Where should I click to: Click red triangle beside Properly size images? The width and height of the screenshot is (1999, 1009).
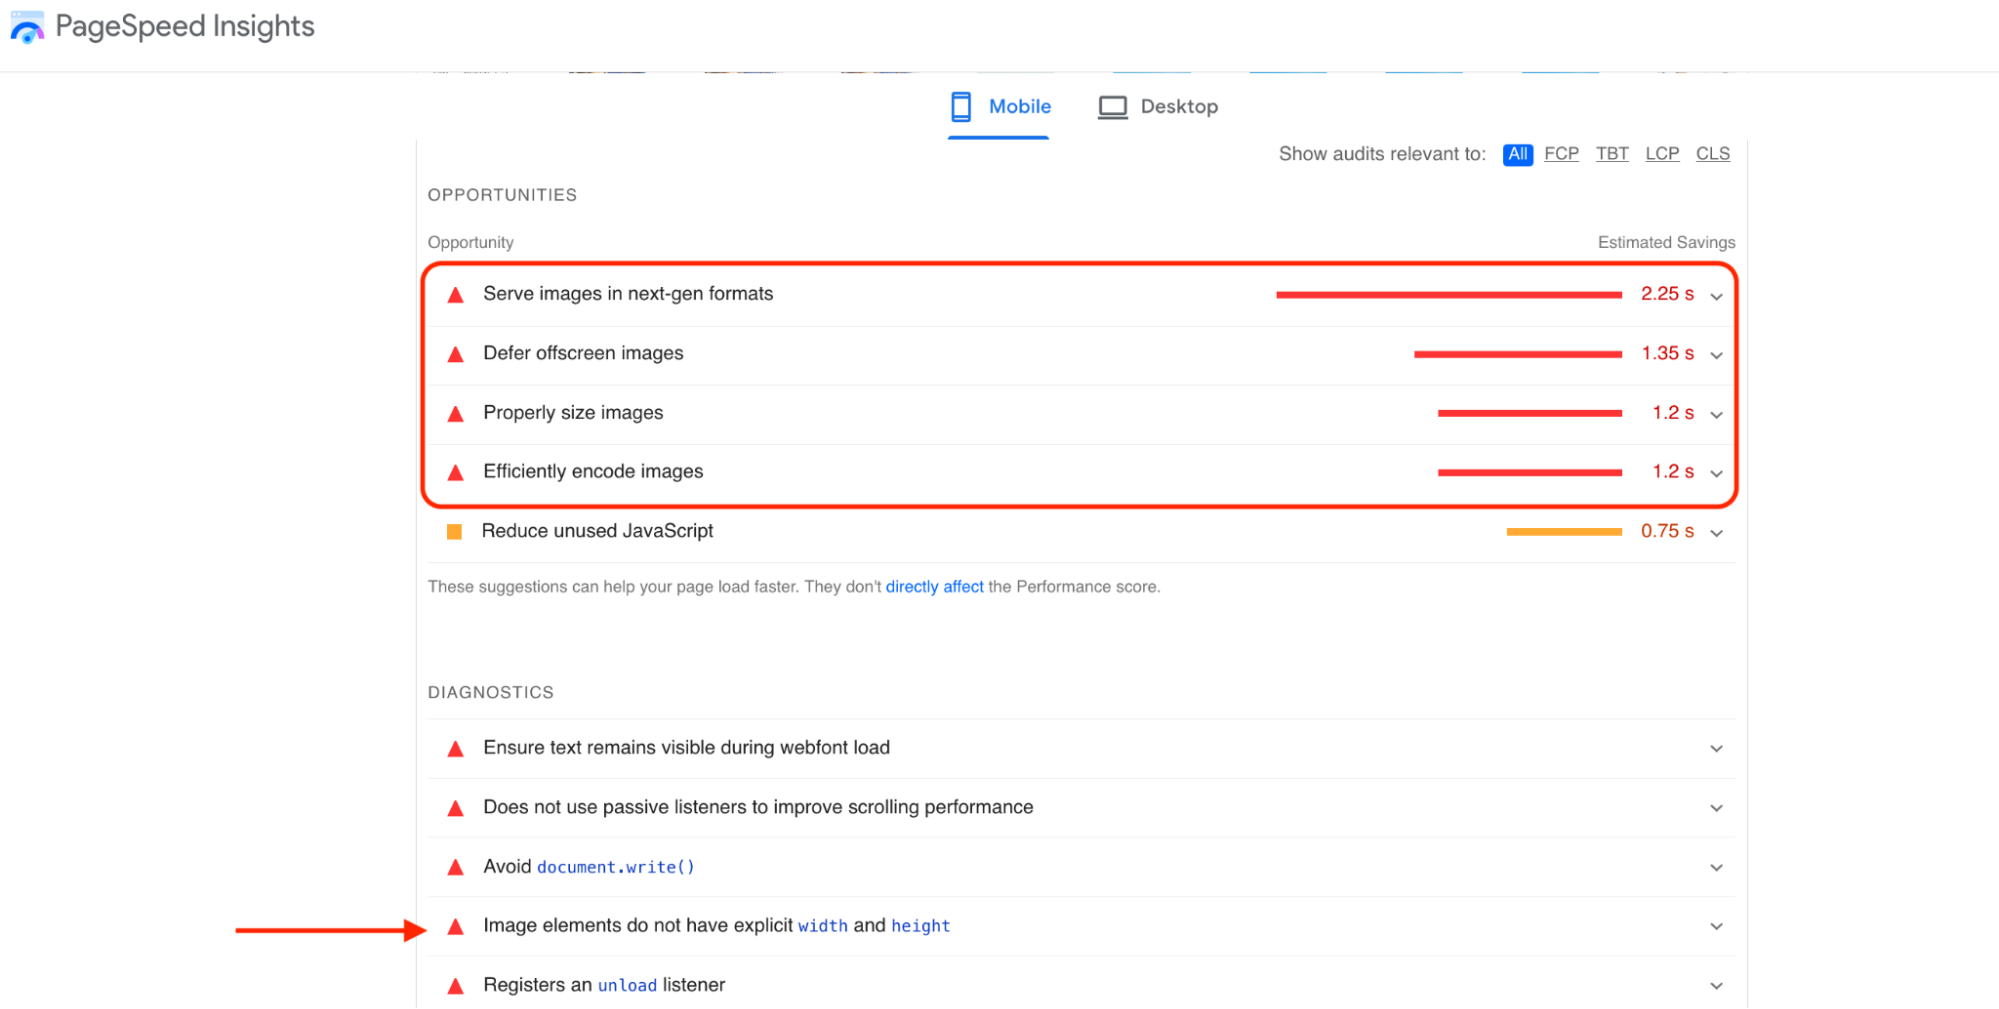pos(455,413)
